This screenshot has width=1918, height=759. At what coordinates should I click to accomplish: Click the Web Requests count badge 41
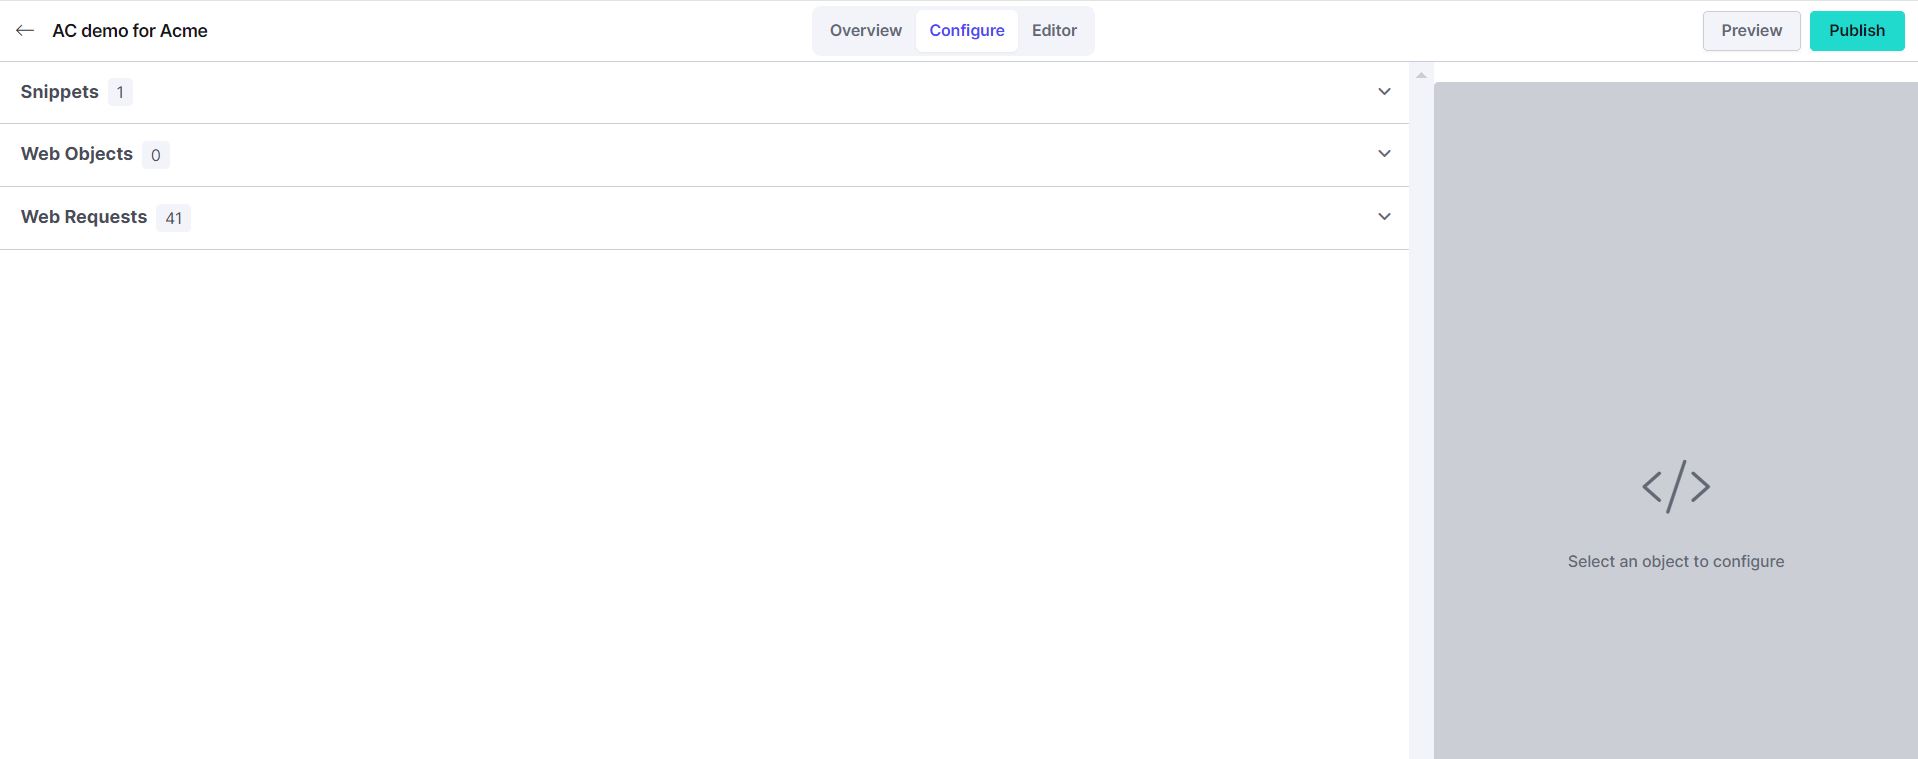pos(174,218)
